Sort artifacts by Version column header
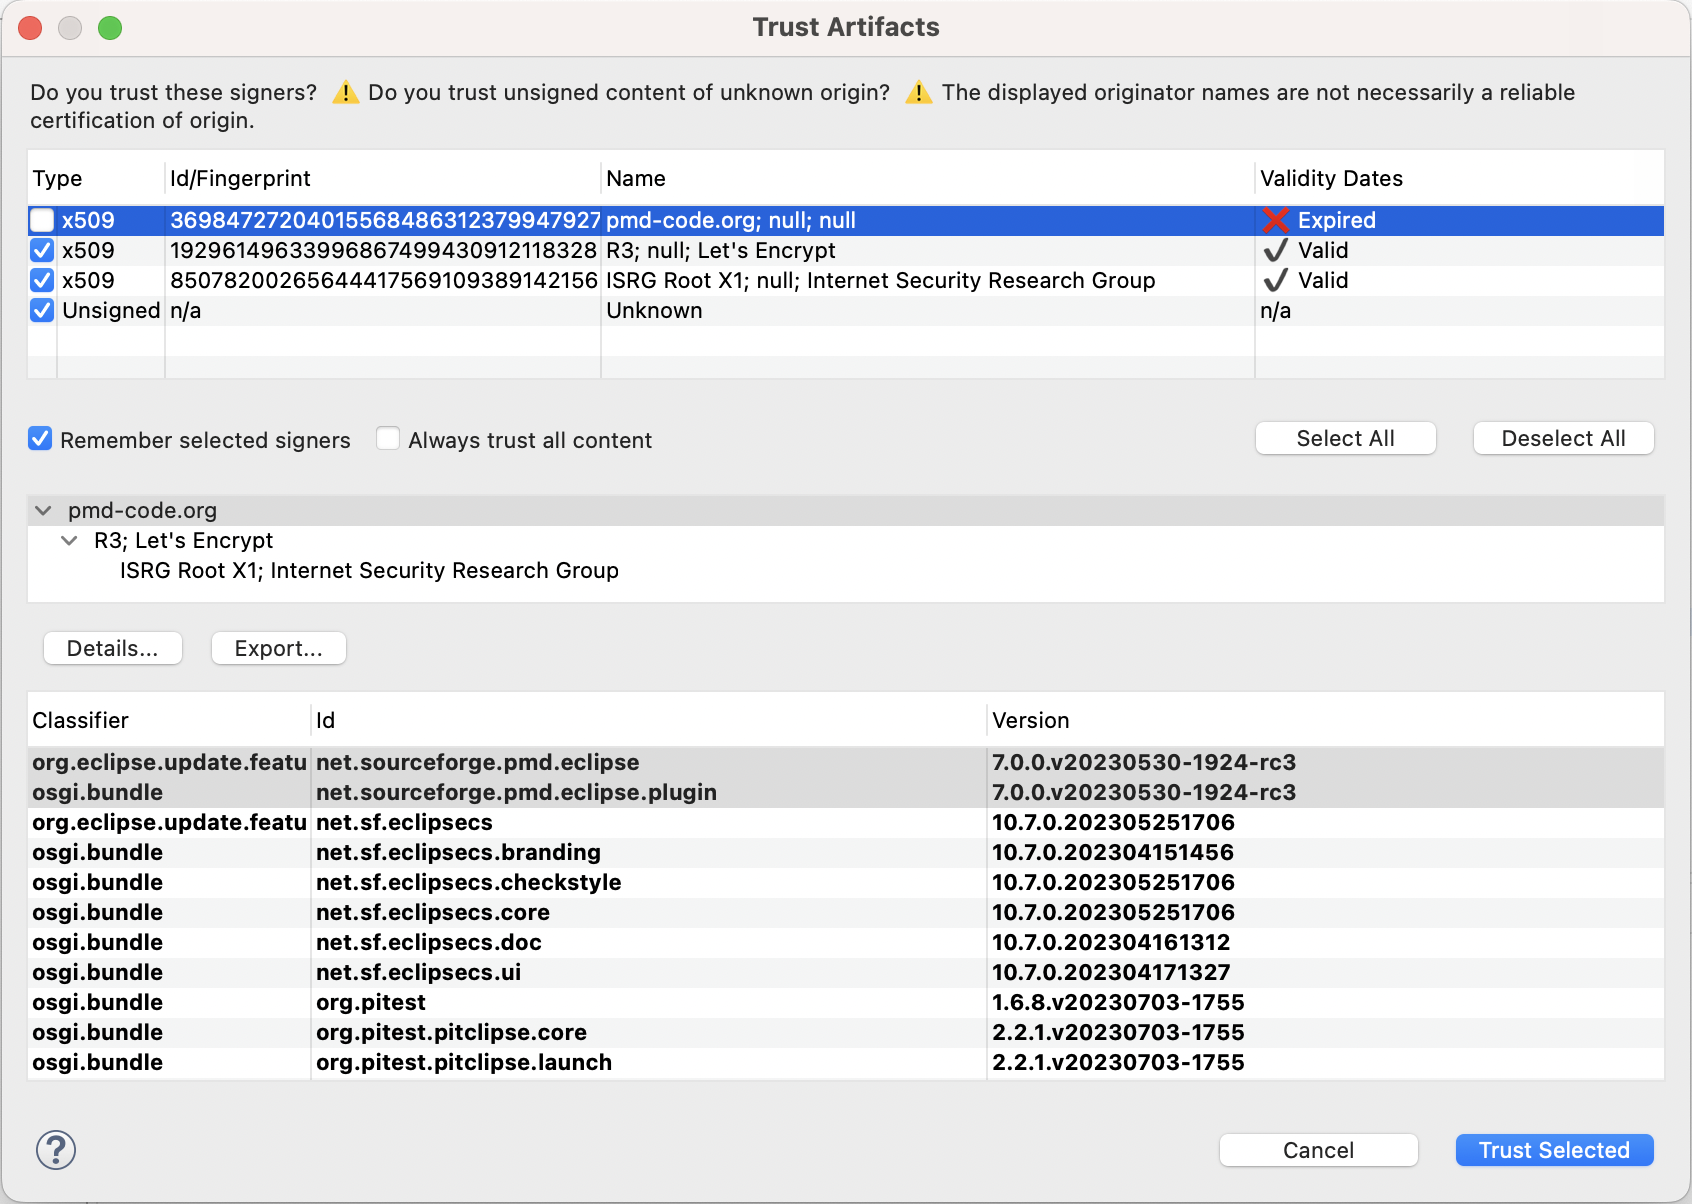 1030,721
